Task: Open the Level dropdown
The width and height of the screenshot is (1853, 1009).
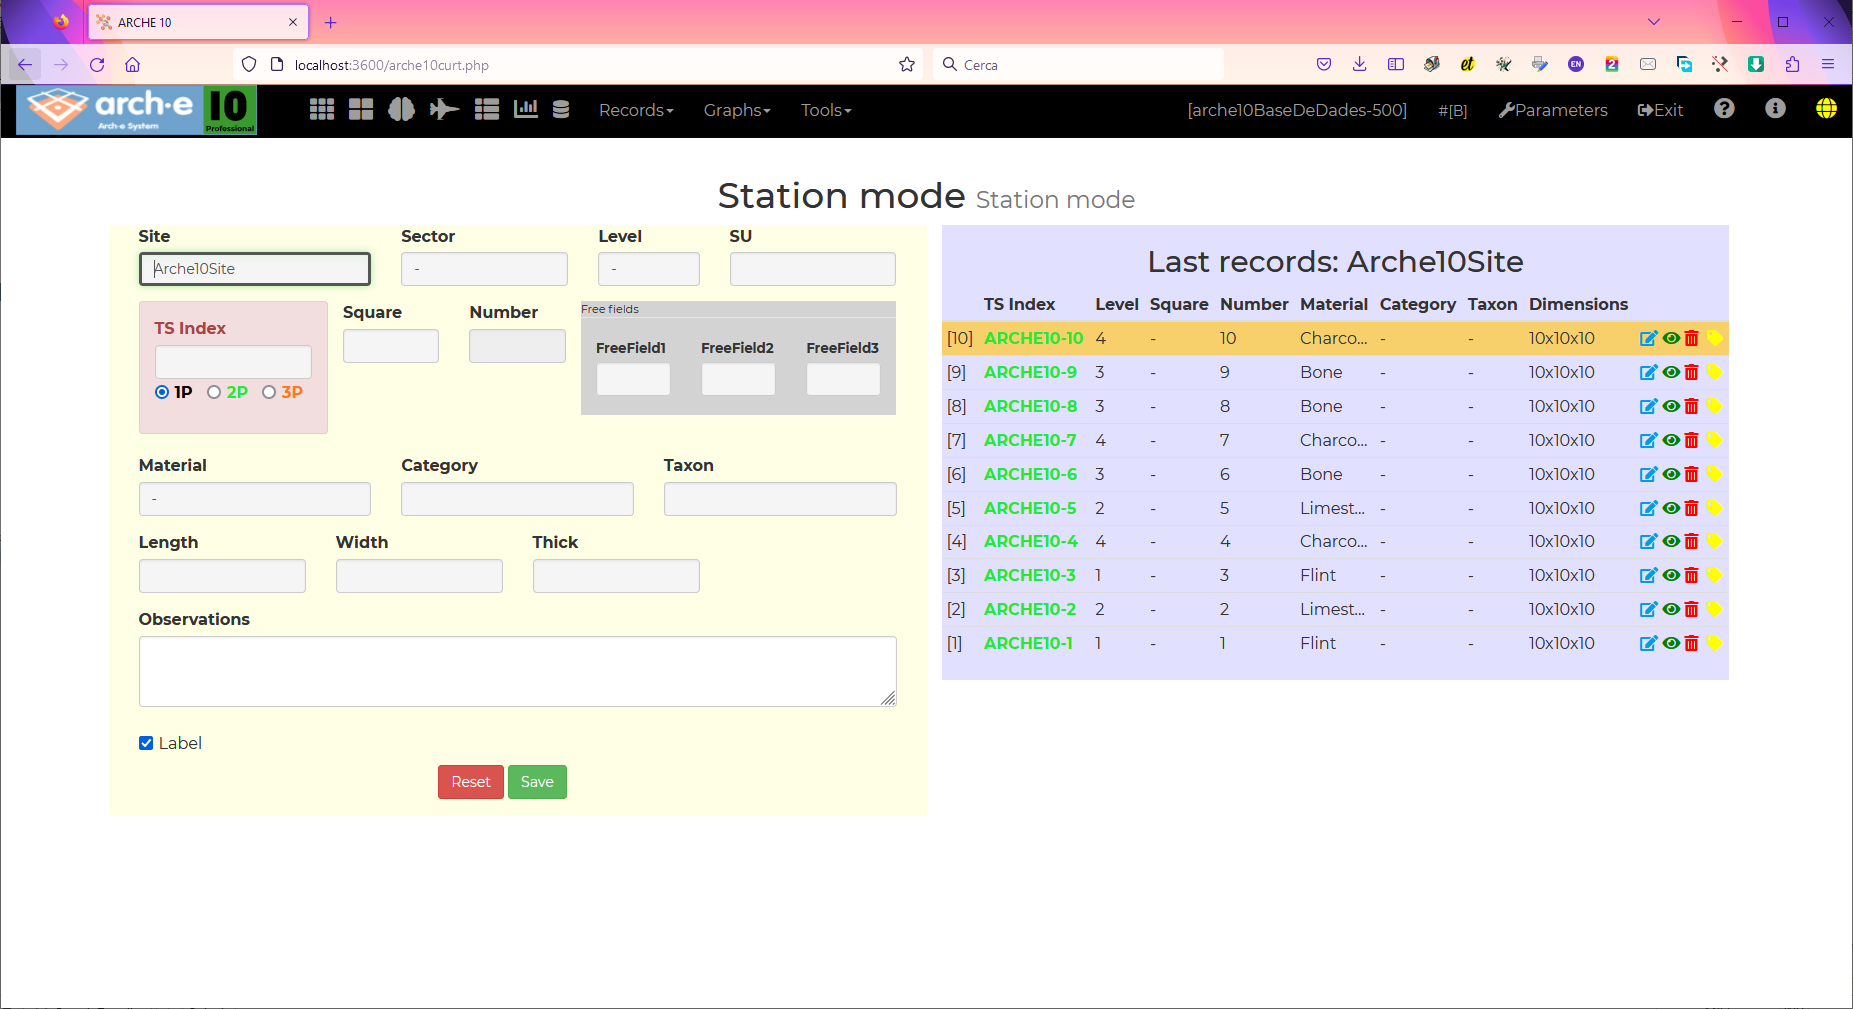Action: tap(649, 269)
